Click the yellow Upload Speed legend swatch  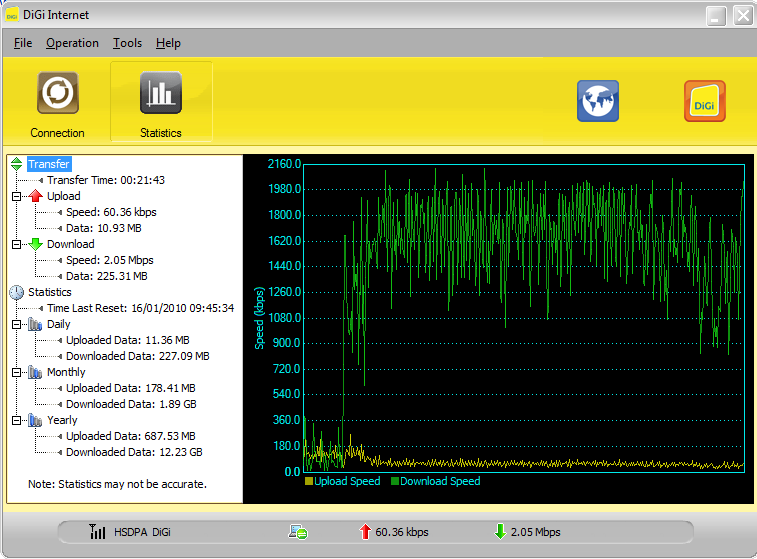click(309, 482)
